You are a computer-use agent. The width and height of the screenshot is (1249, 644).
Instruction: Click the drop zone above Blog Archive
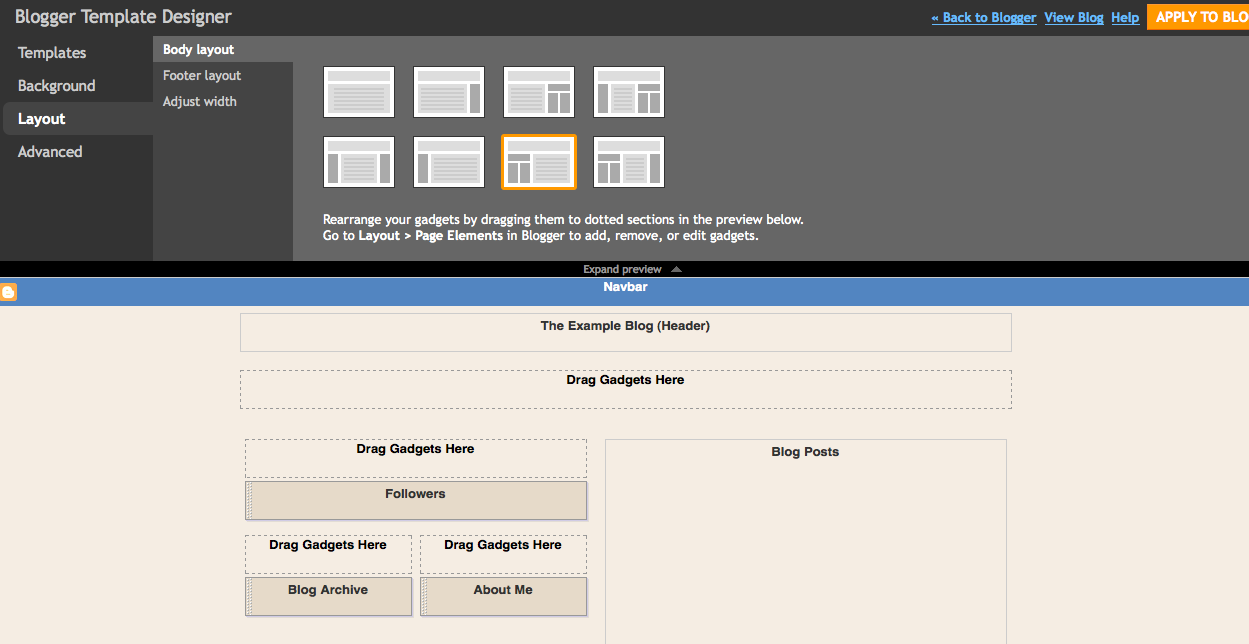328,554
